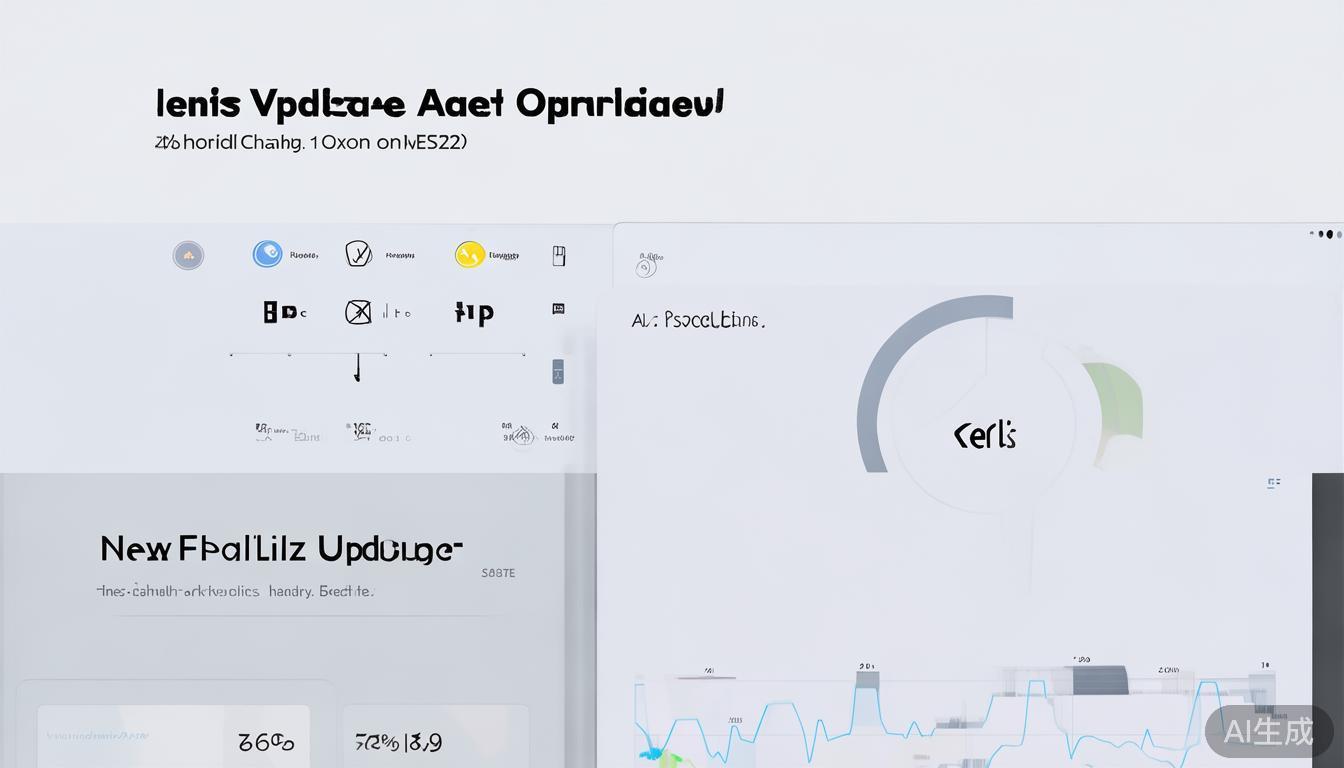The image size is (1344, 768).
Task: Click the crossed-out box icon in second row
Action: tap(358, 313)
